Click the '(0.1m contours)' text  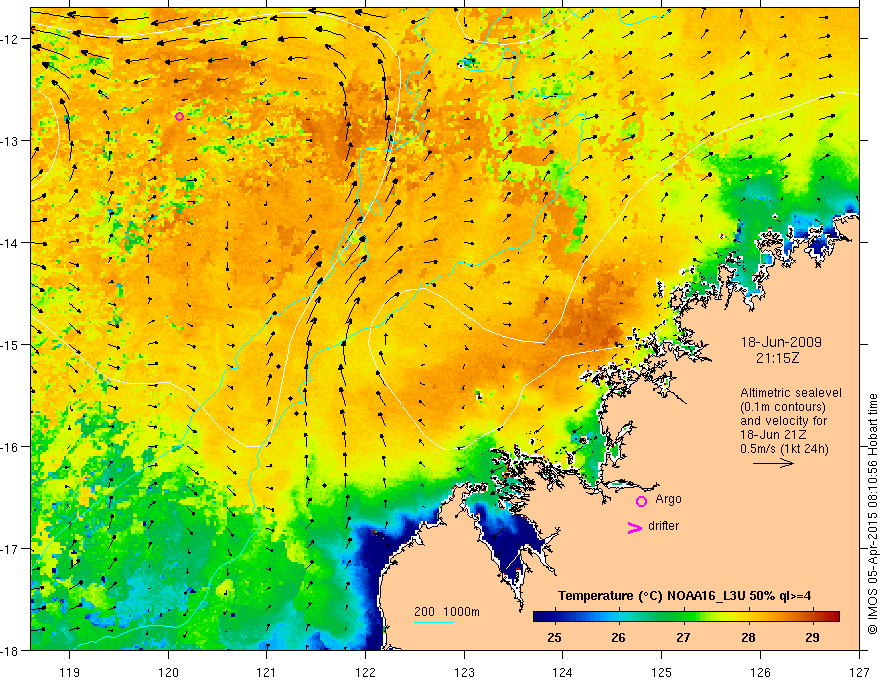click(x=783, y=407)
